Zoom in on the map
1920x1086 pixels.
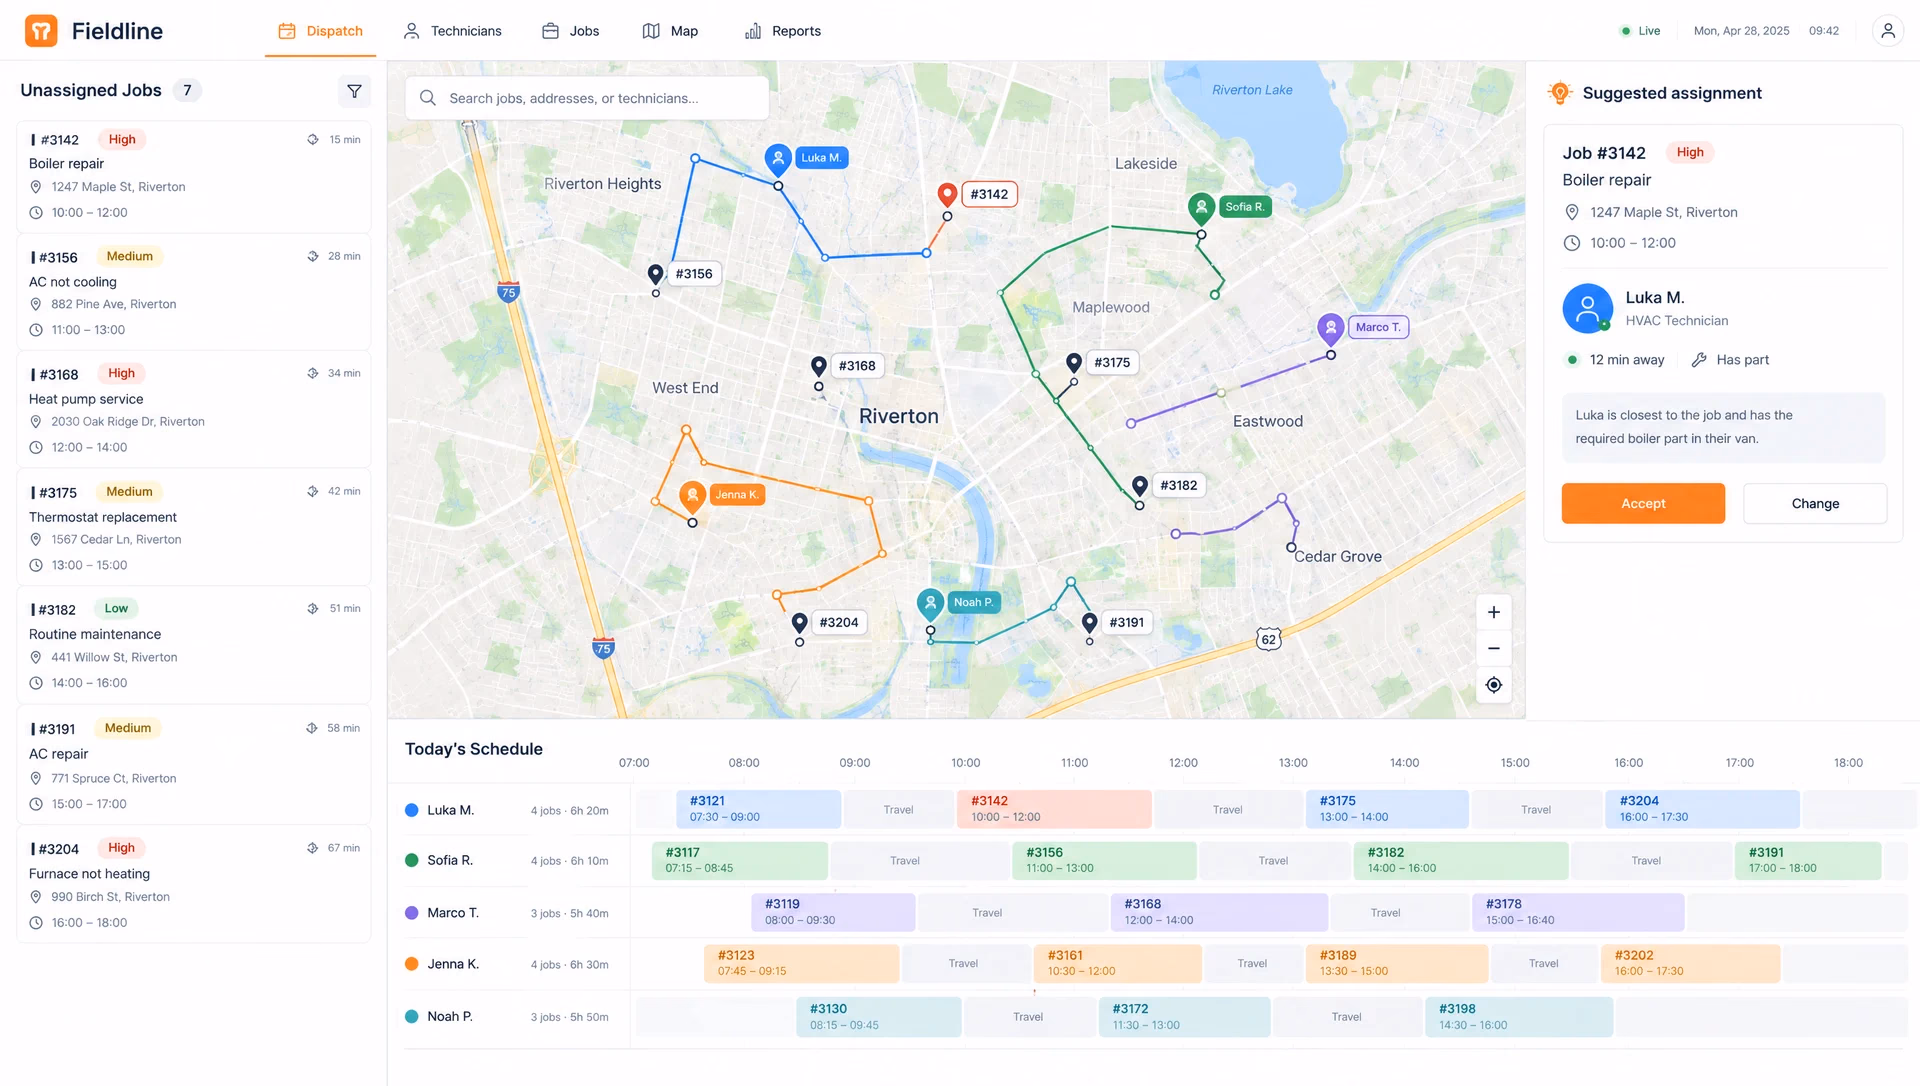(1493, 612)
